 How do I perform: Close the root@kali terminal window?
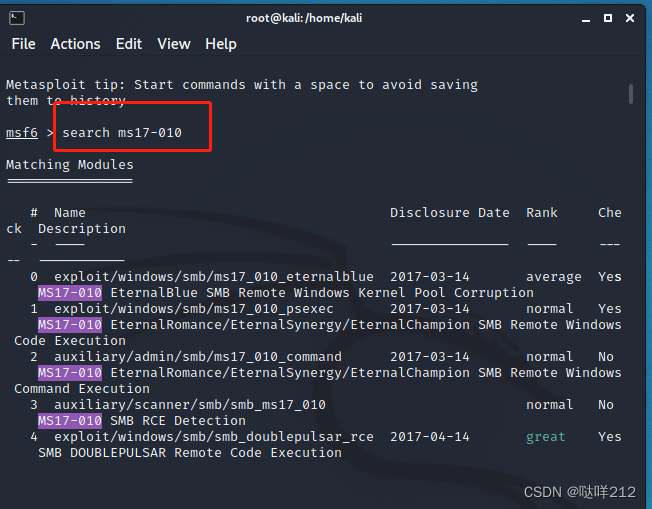tap(630, 18)
